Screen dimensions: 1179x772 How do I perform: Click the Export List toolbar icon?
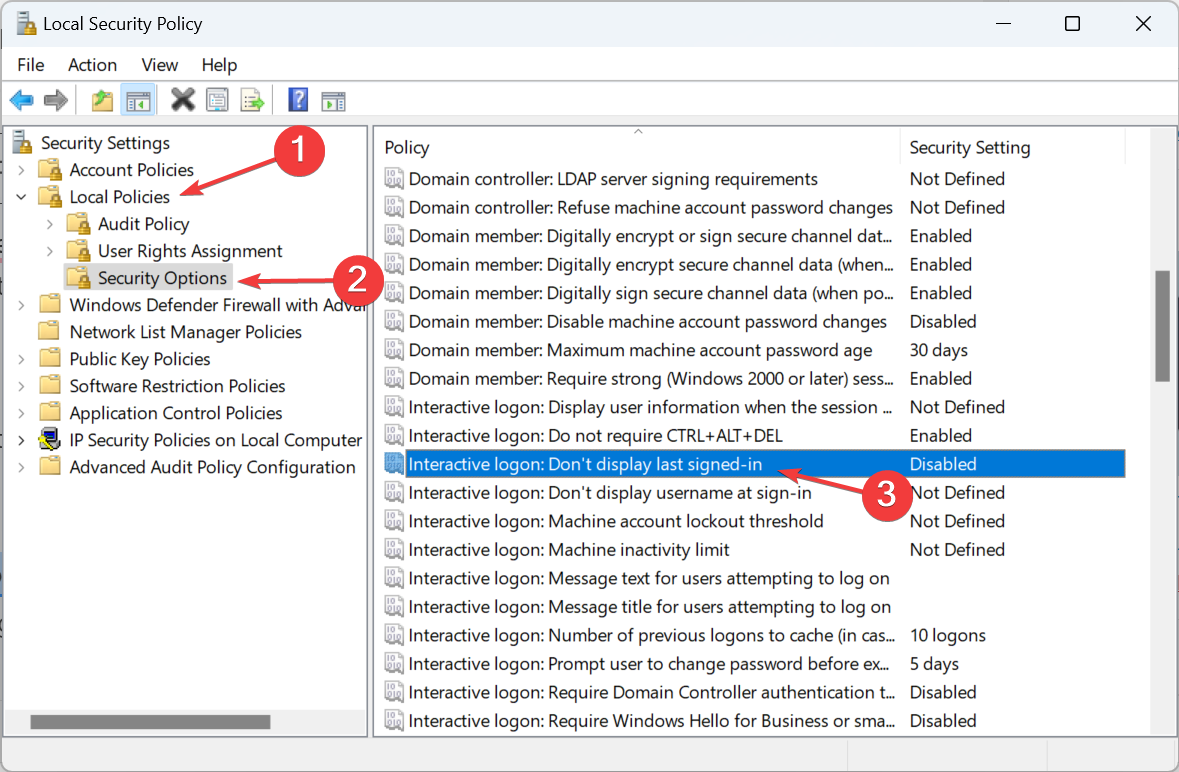(253, 100)
